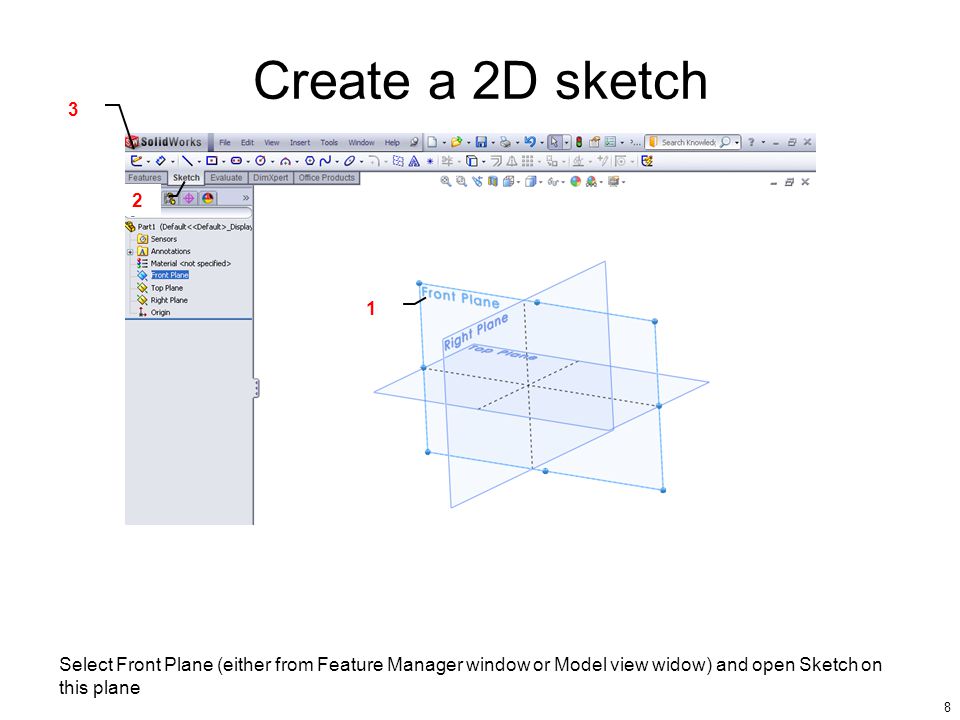Switch to the DimXpert tab
This screenshot has width=960, height=720.
click(271, 178)
